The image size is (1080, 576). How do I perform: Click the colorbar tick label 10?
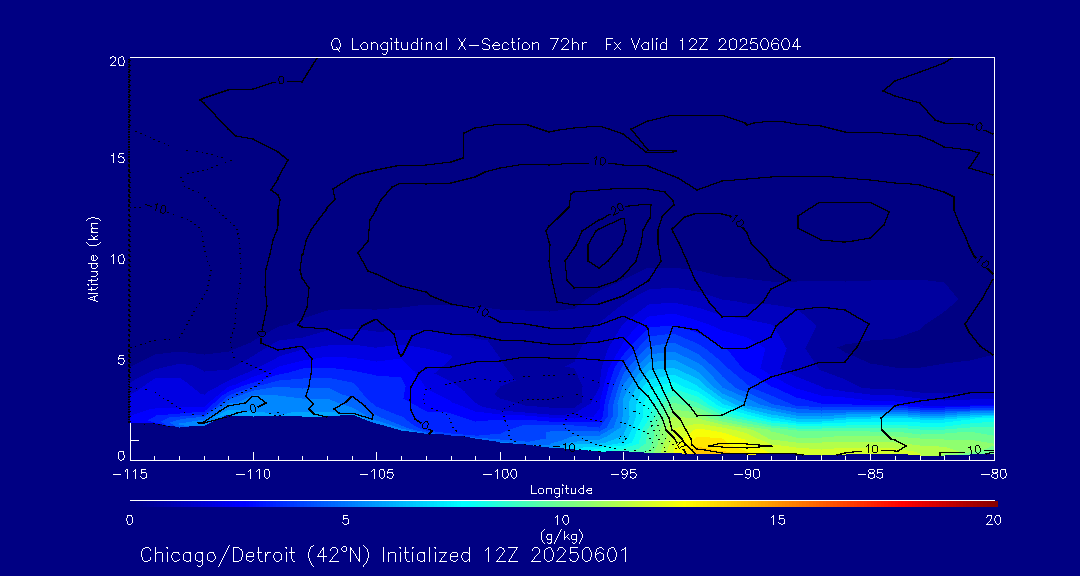click(x=561, y=521)
